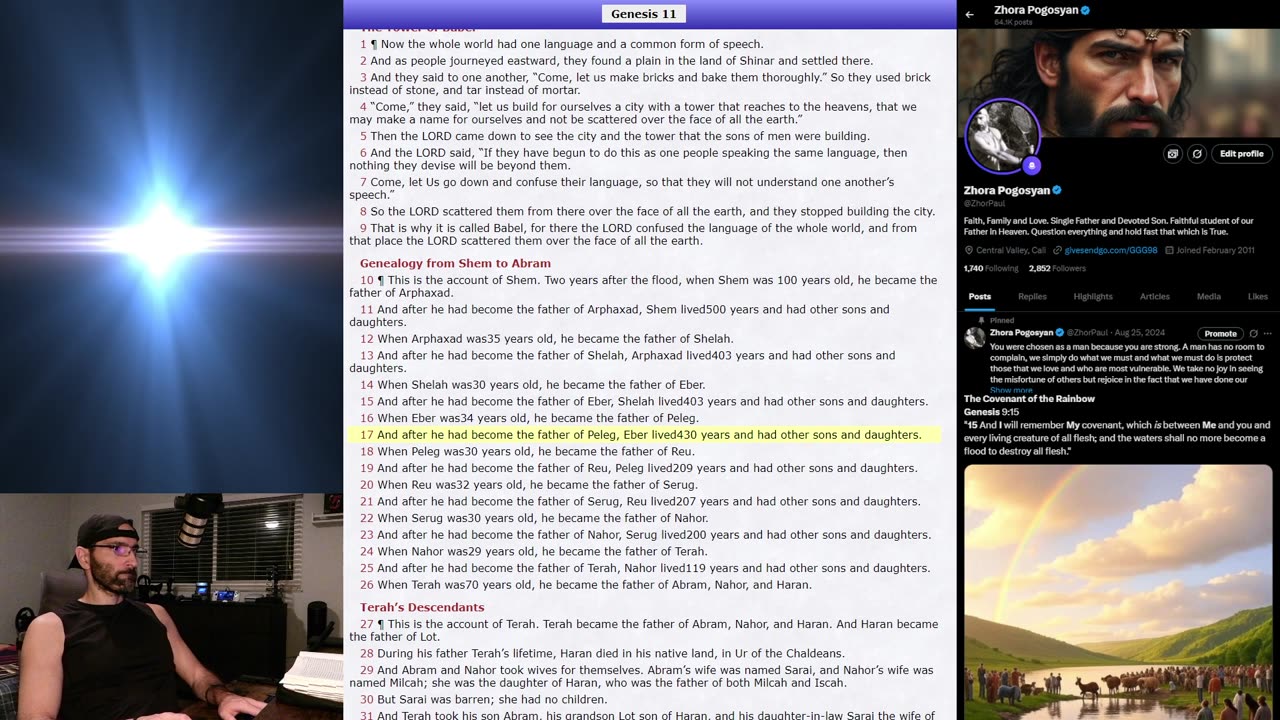1280x720 pixels.
Task: Click the verified badge next to the profile name
Action: coord(1057,190)
